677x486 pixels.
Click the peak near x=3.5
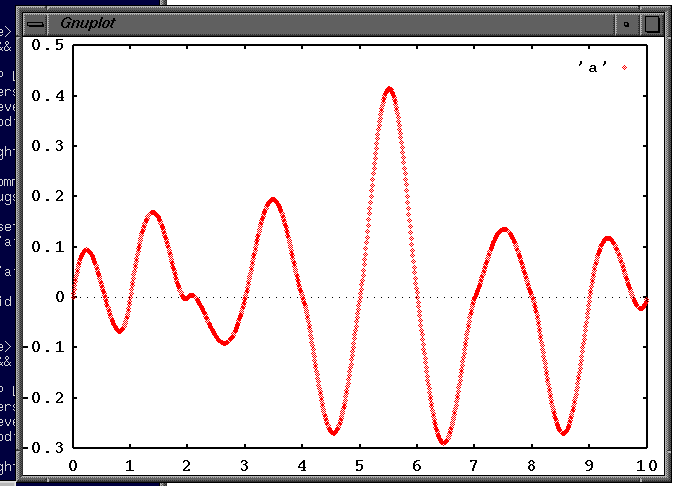[273, 199]
